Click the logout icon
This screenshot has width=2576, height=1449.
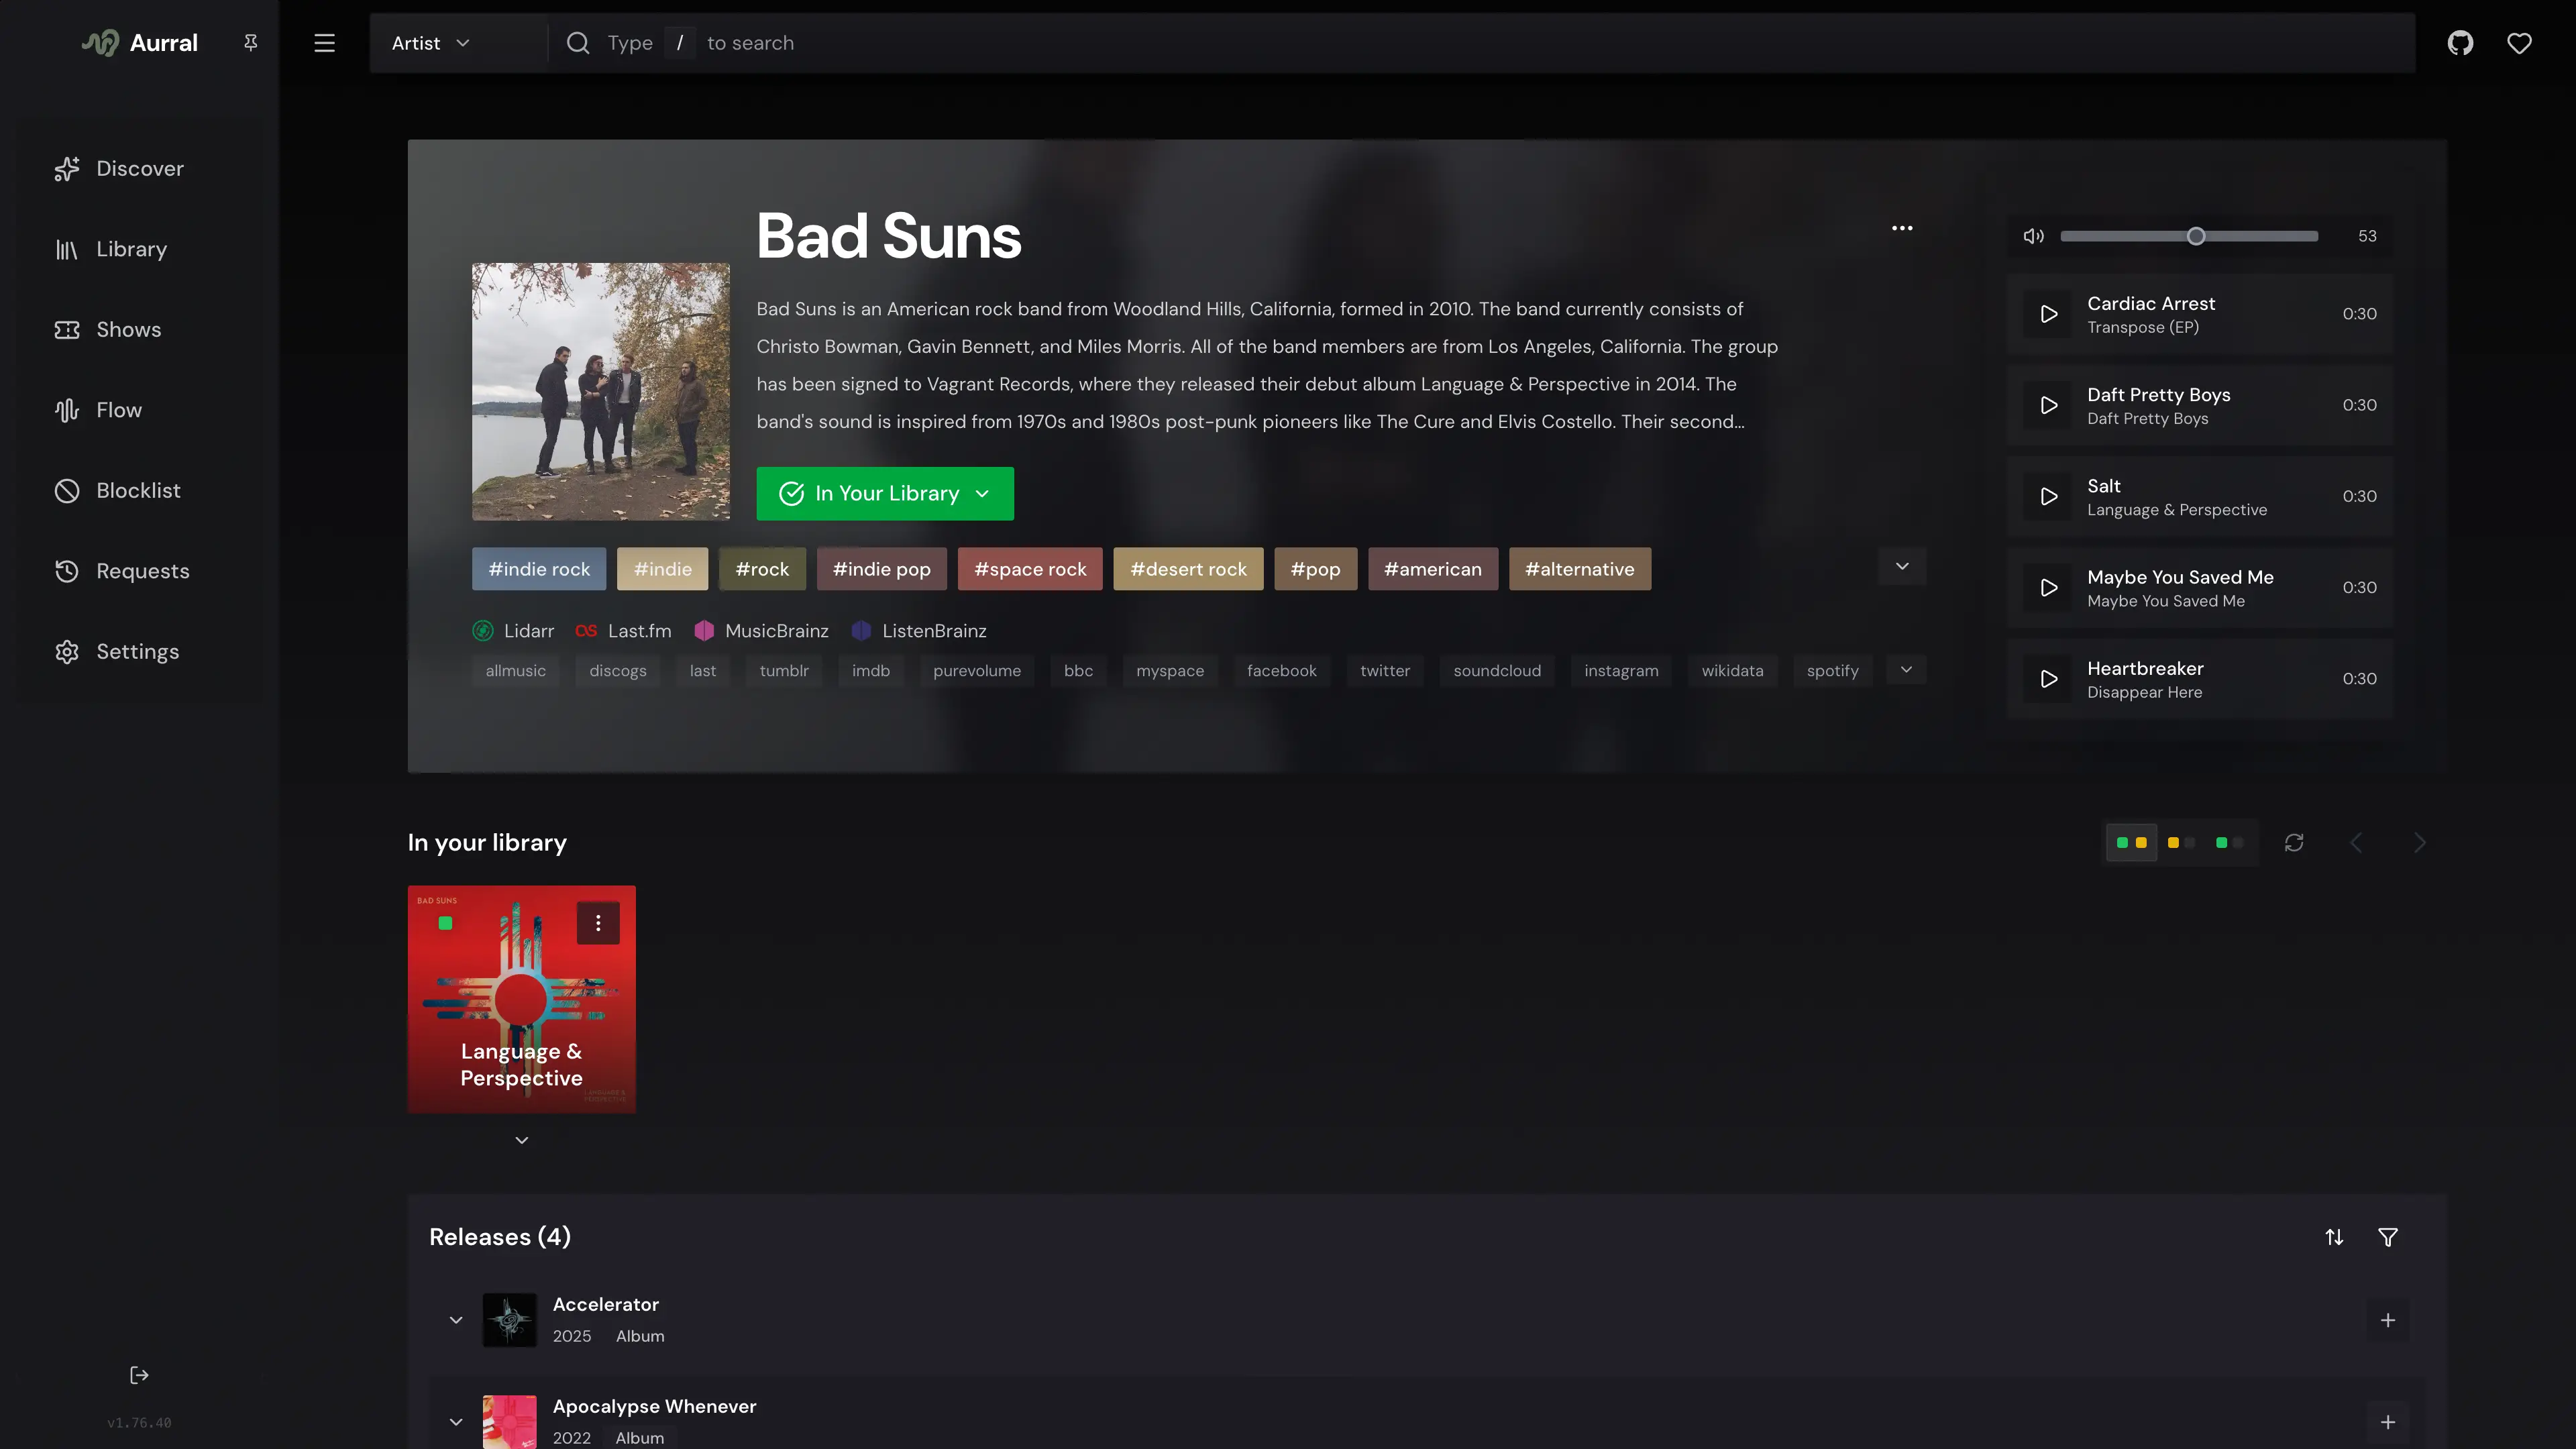(x=139, y=1375)
